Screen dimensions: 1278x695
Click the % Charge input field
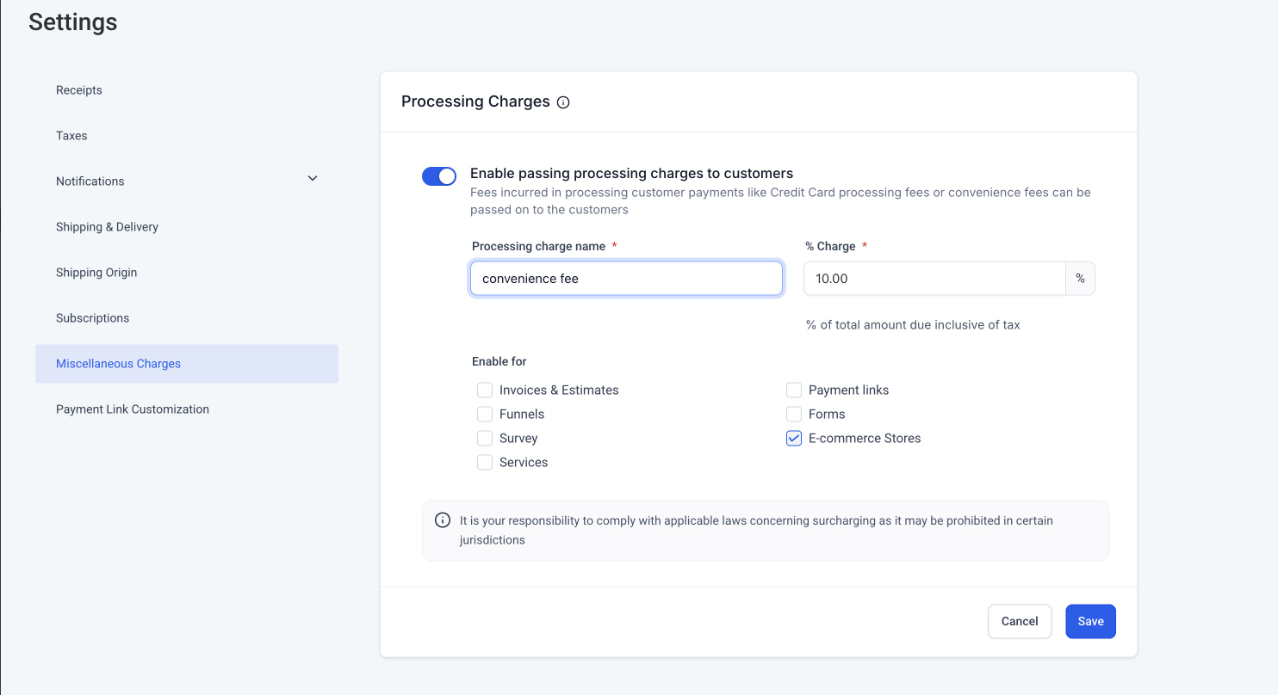coord(934,279)
